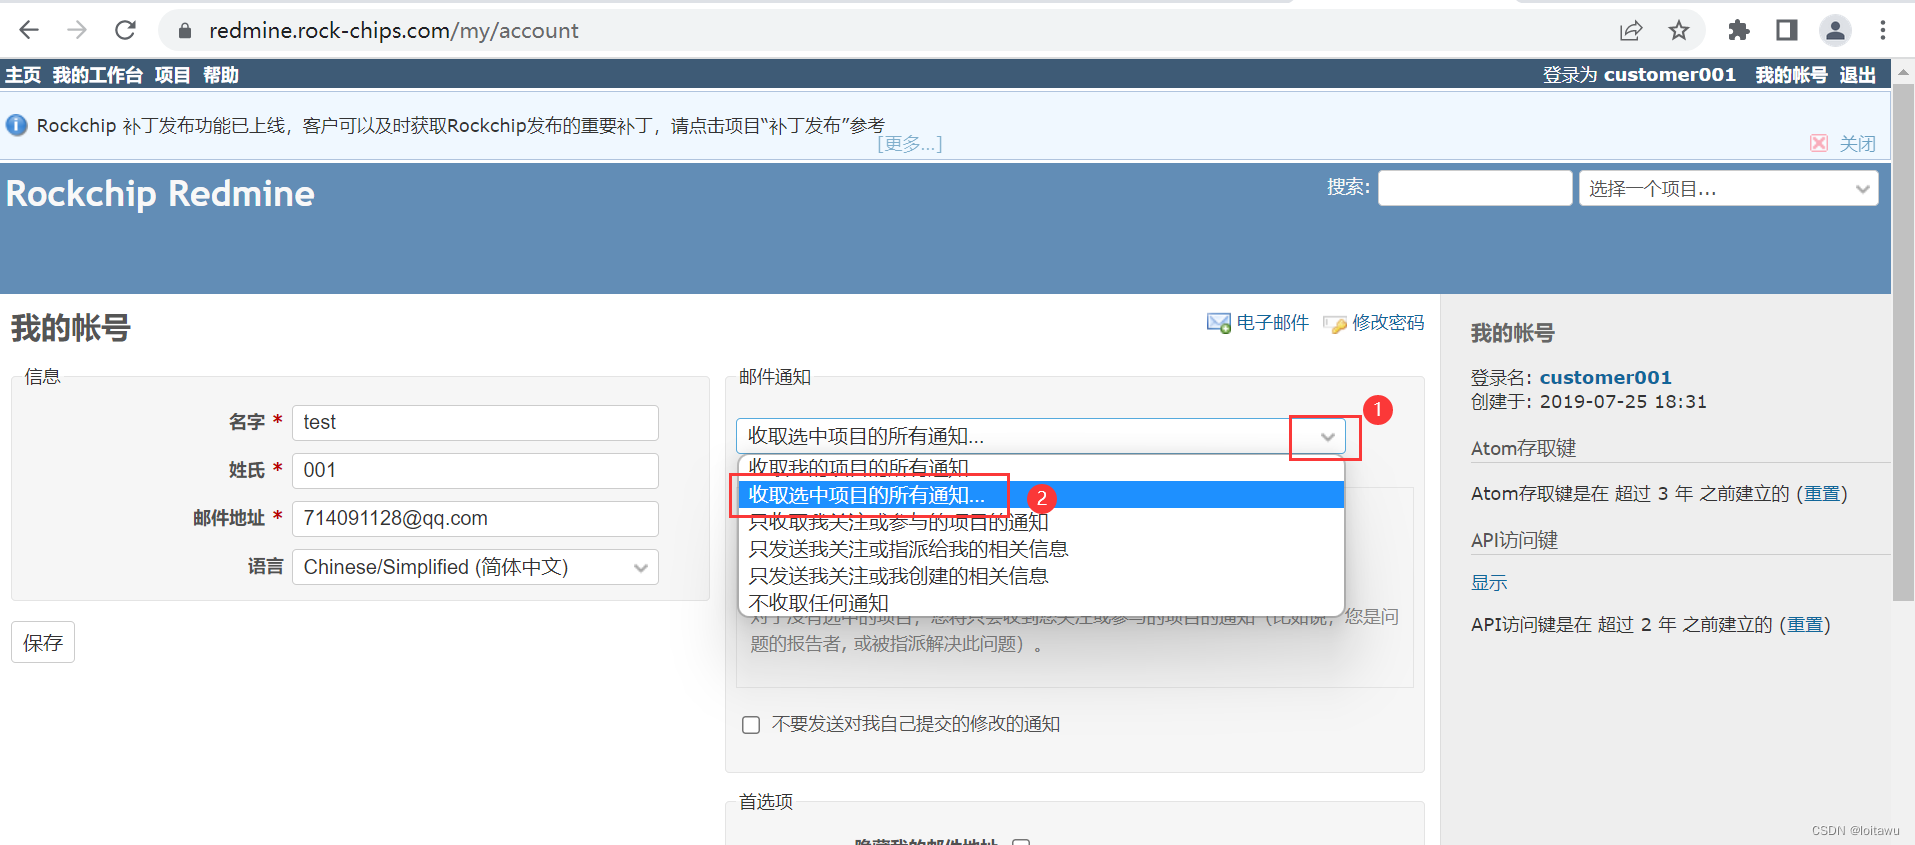Select option 不收取任何通知

(1040, 603)
